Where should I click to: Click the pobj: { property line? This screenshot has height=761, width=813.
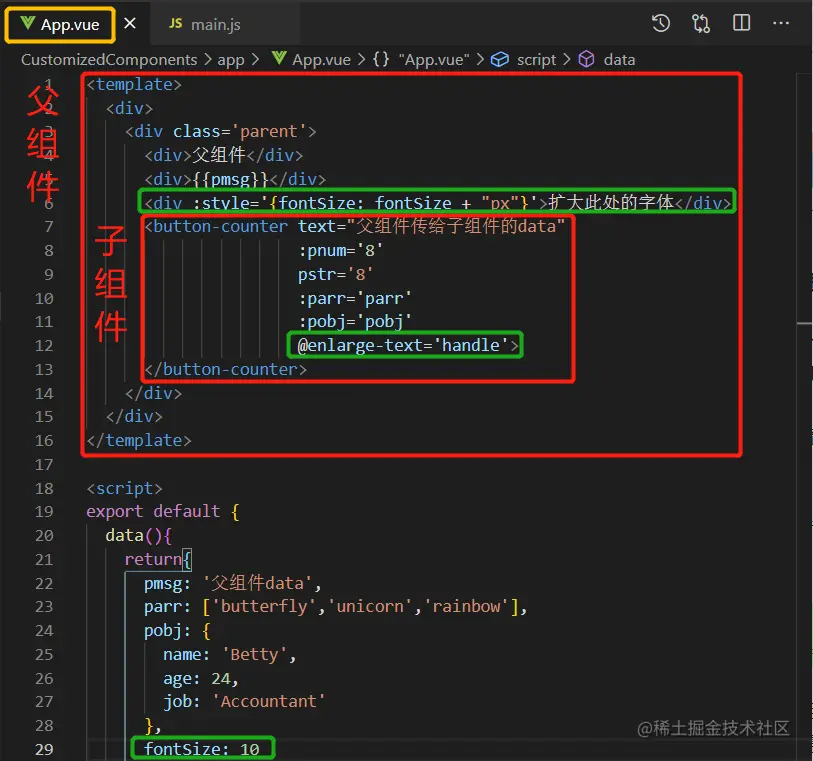point(177,631)
